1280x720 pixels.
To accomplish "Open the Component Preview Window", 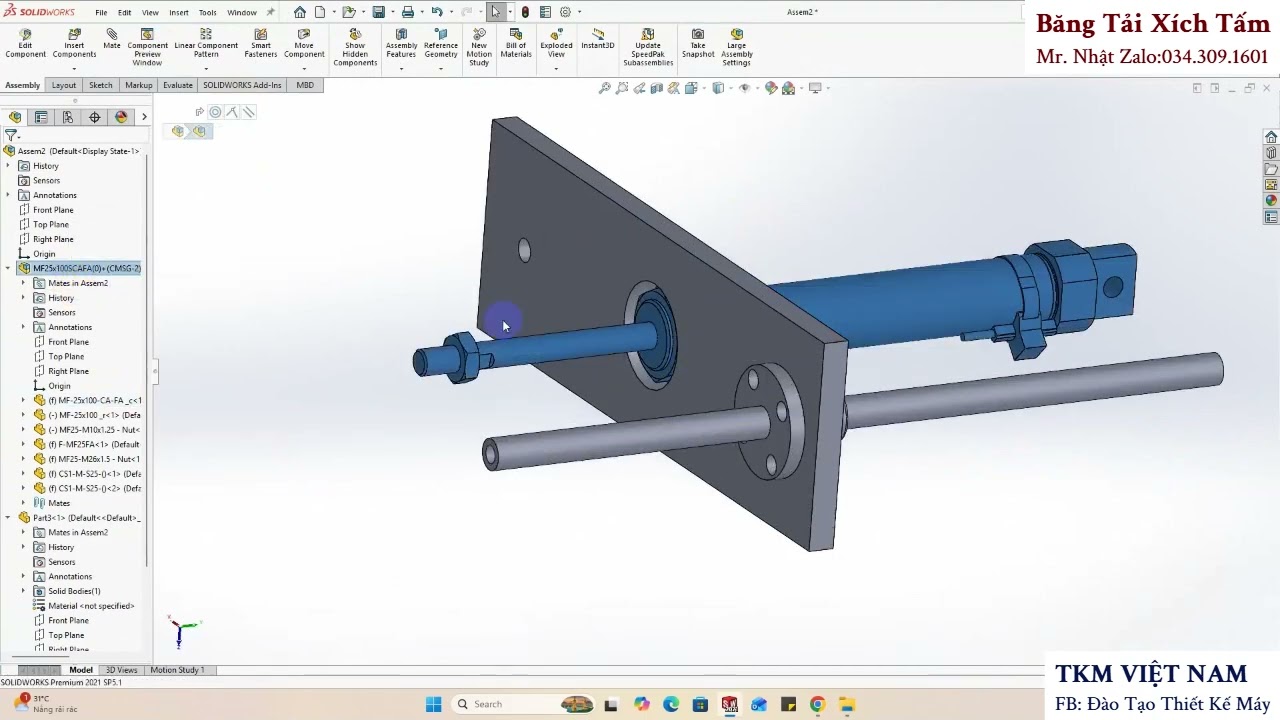I will (x=147, y=48).
